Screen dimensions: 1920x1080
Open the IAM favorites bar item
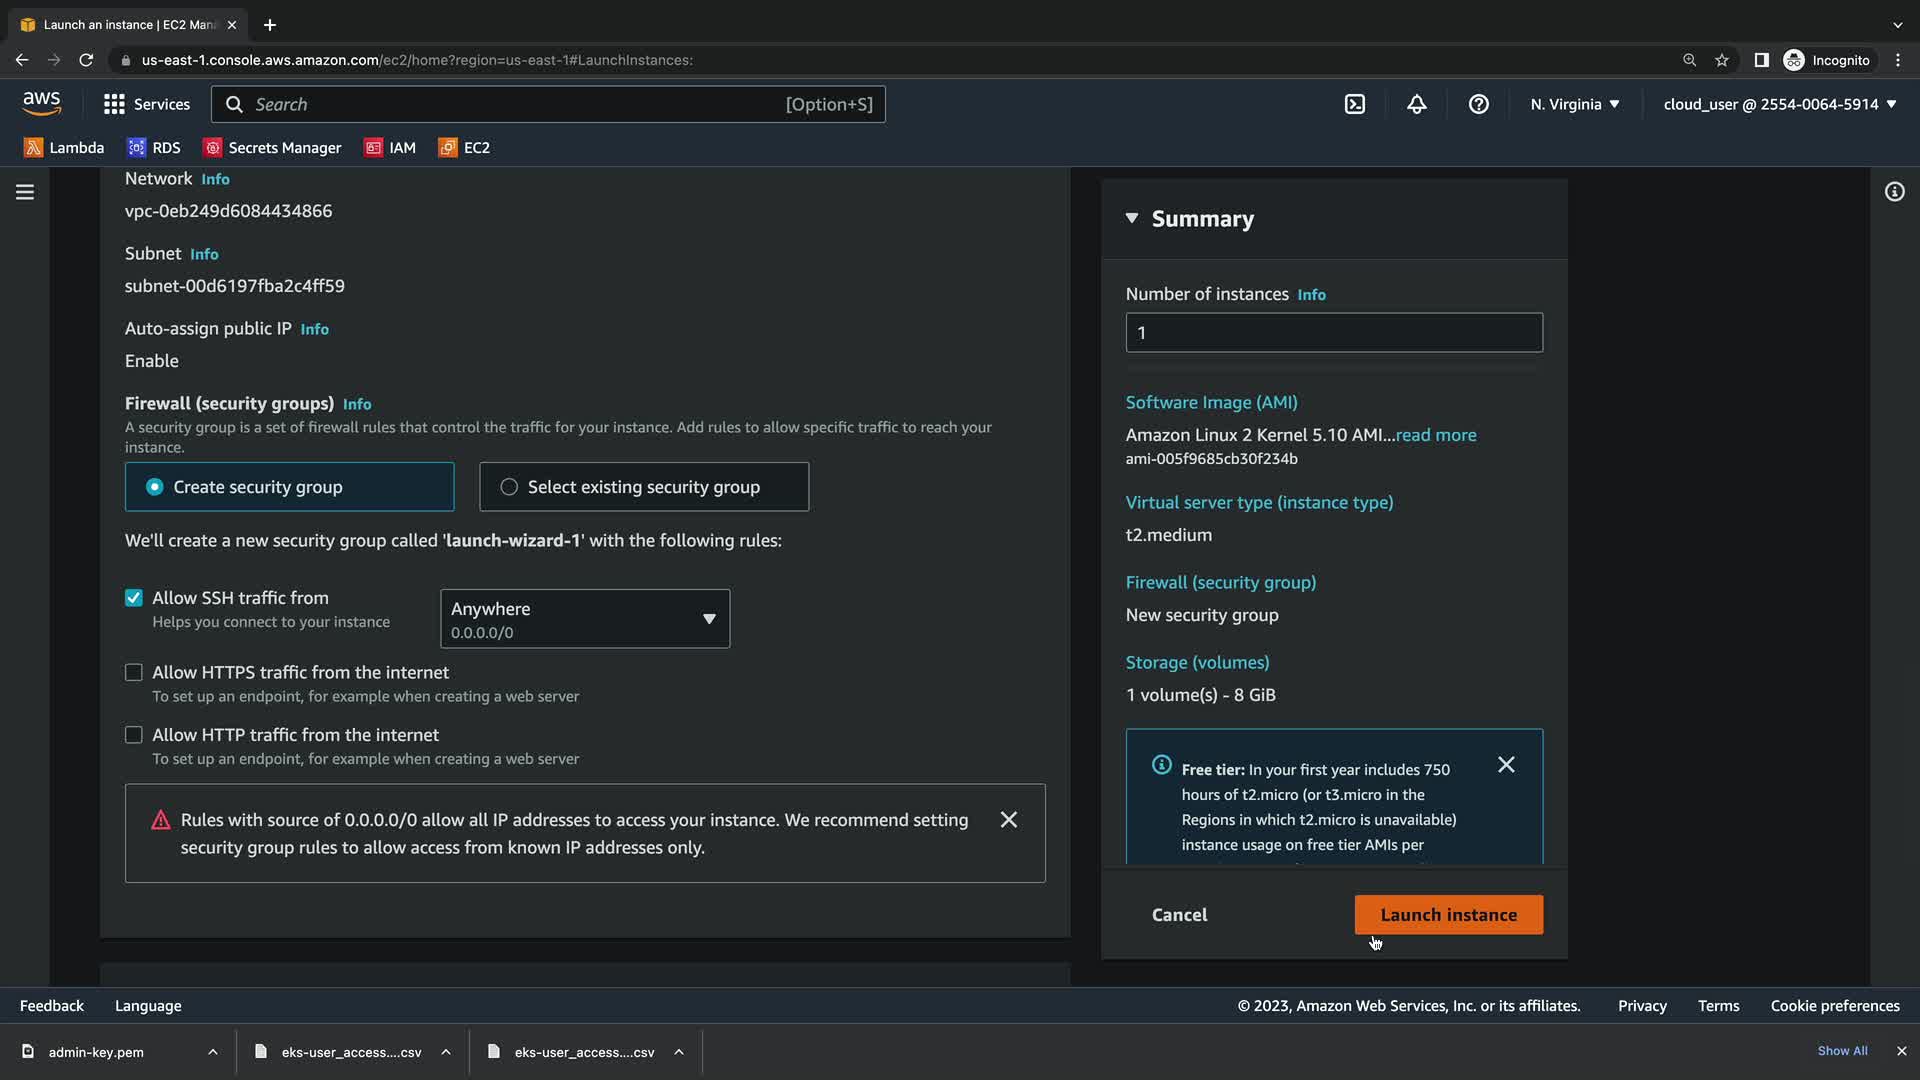pyautogui.click(x=390, y=148)
